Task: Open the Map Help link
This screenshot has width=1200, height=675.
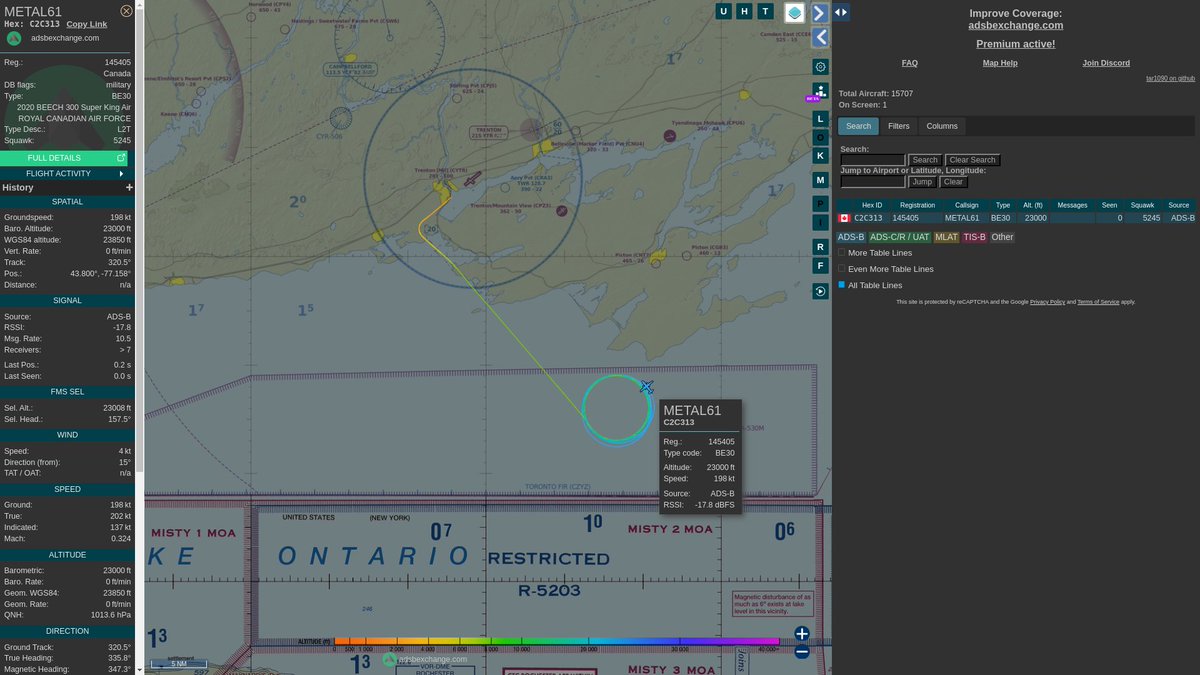Action: coord(1000,63)
